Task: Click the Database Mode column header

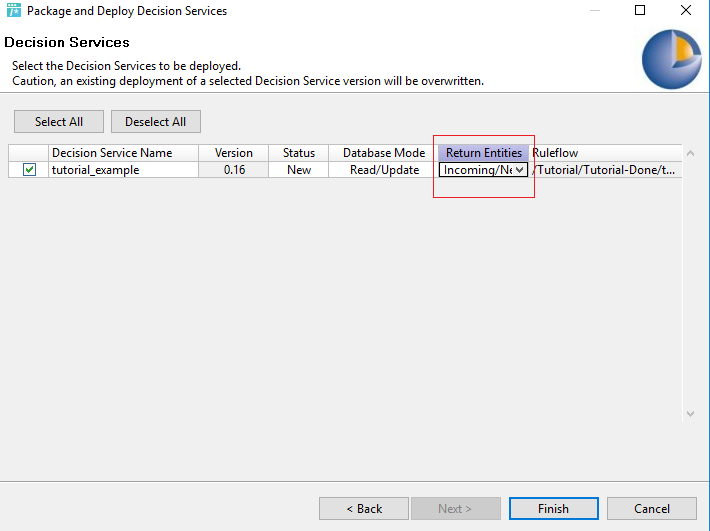Action: click(384, 153)
